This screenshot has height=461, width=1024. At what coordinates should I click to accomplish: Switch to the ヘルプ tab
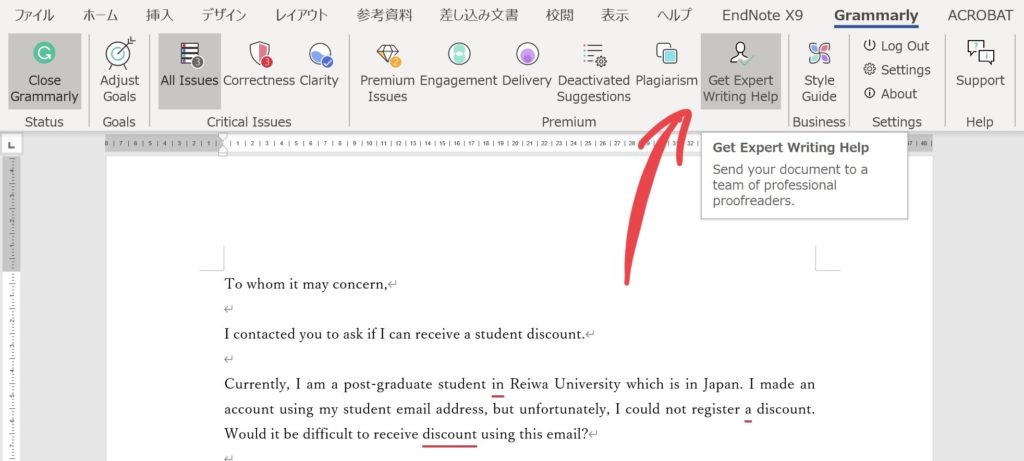(674, 16)
